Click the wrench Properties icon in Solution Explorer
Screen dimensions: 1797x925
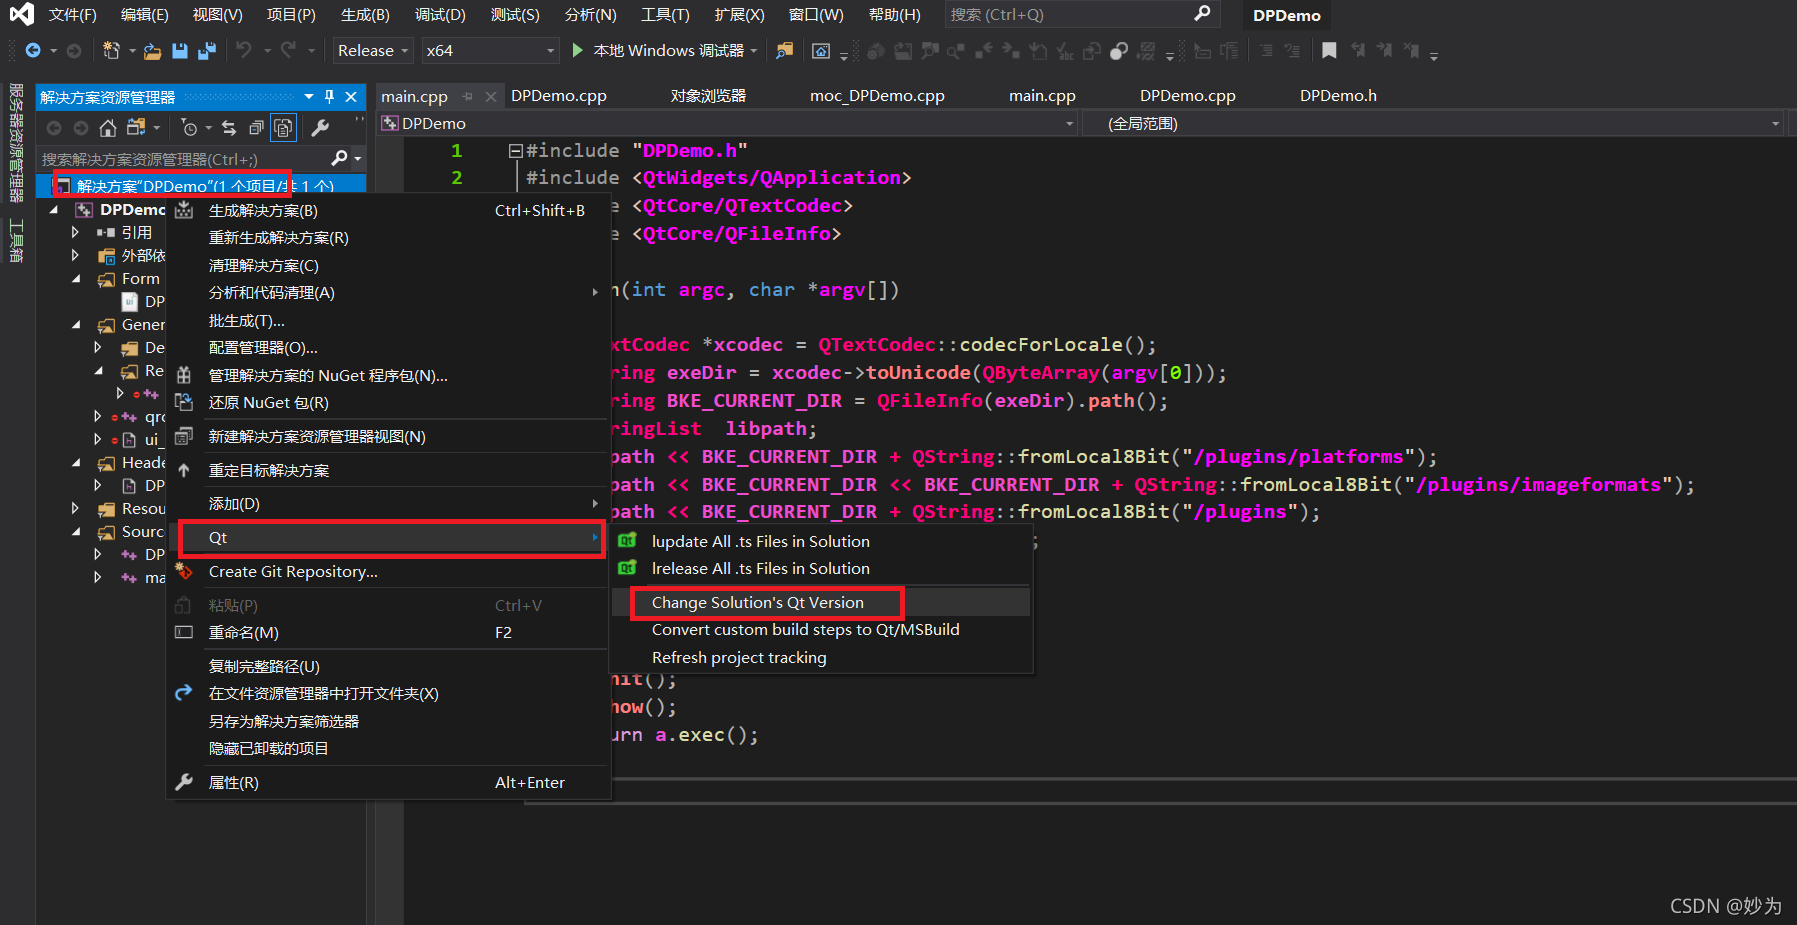click(x=320, y=127)
